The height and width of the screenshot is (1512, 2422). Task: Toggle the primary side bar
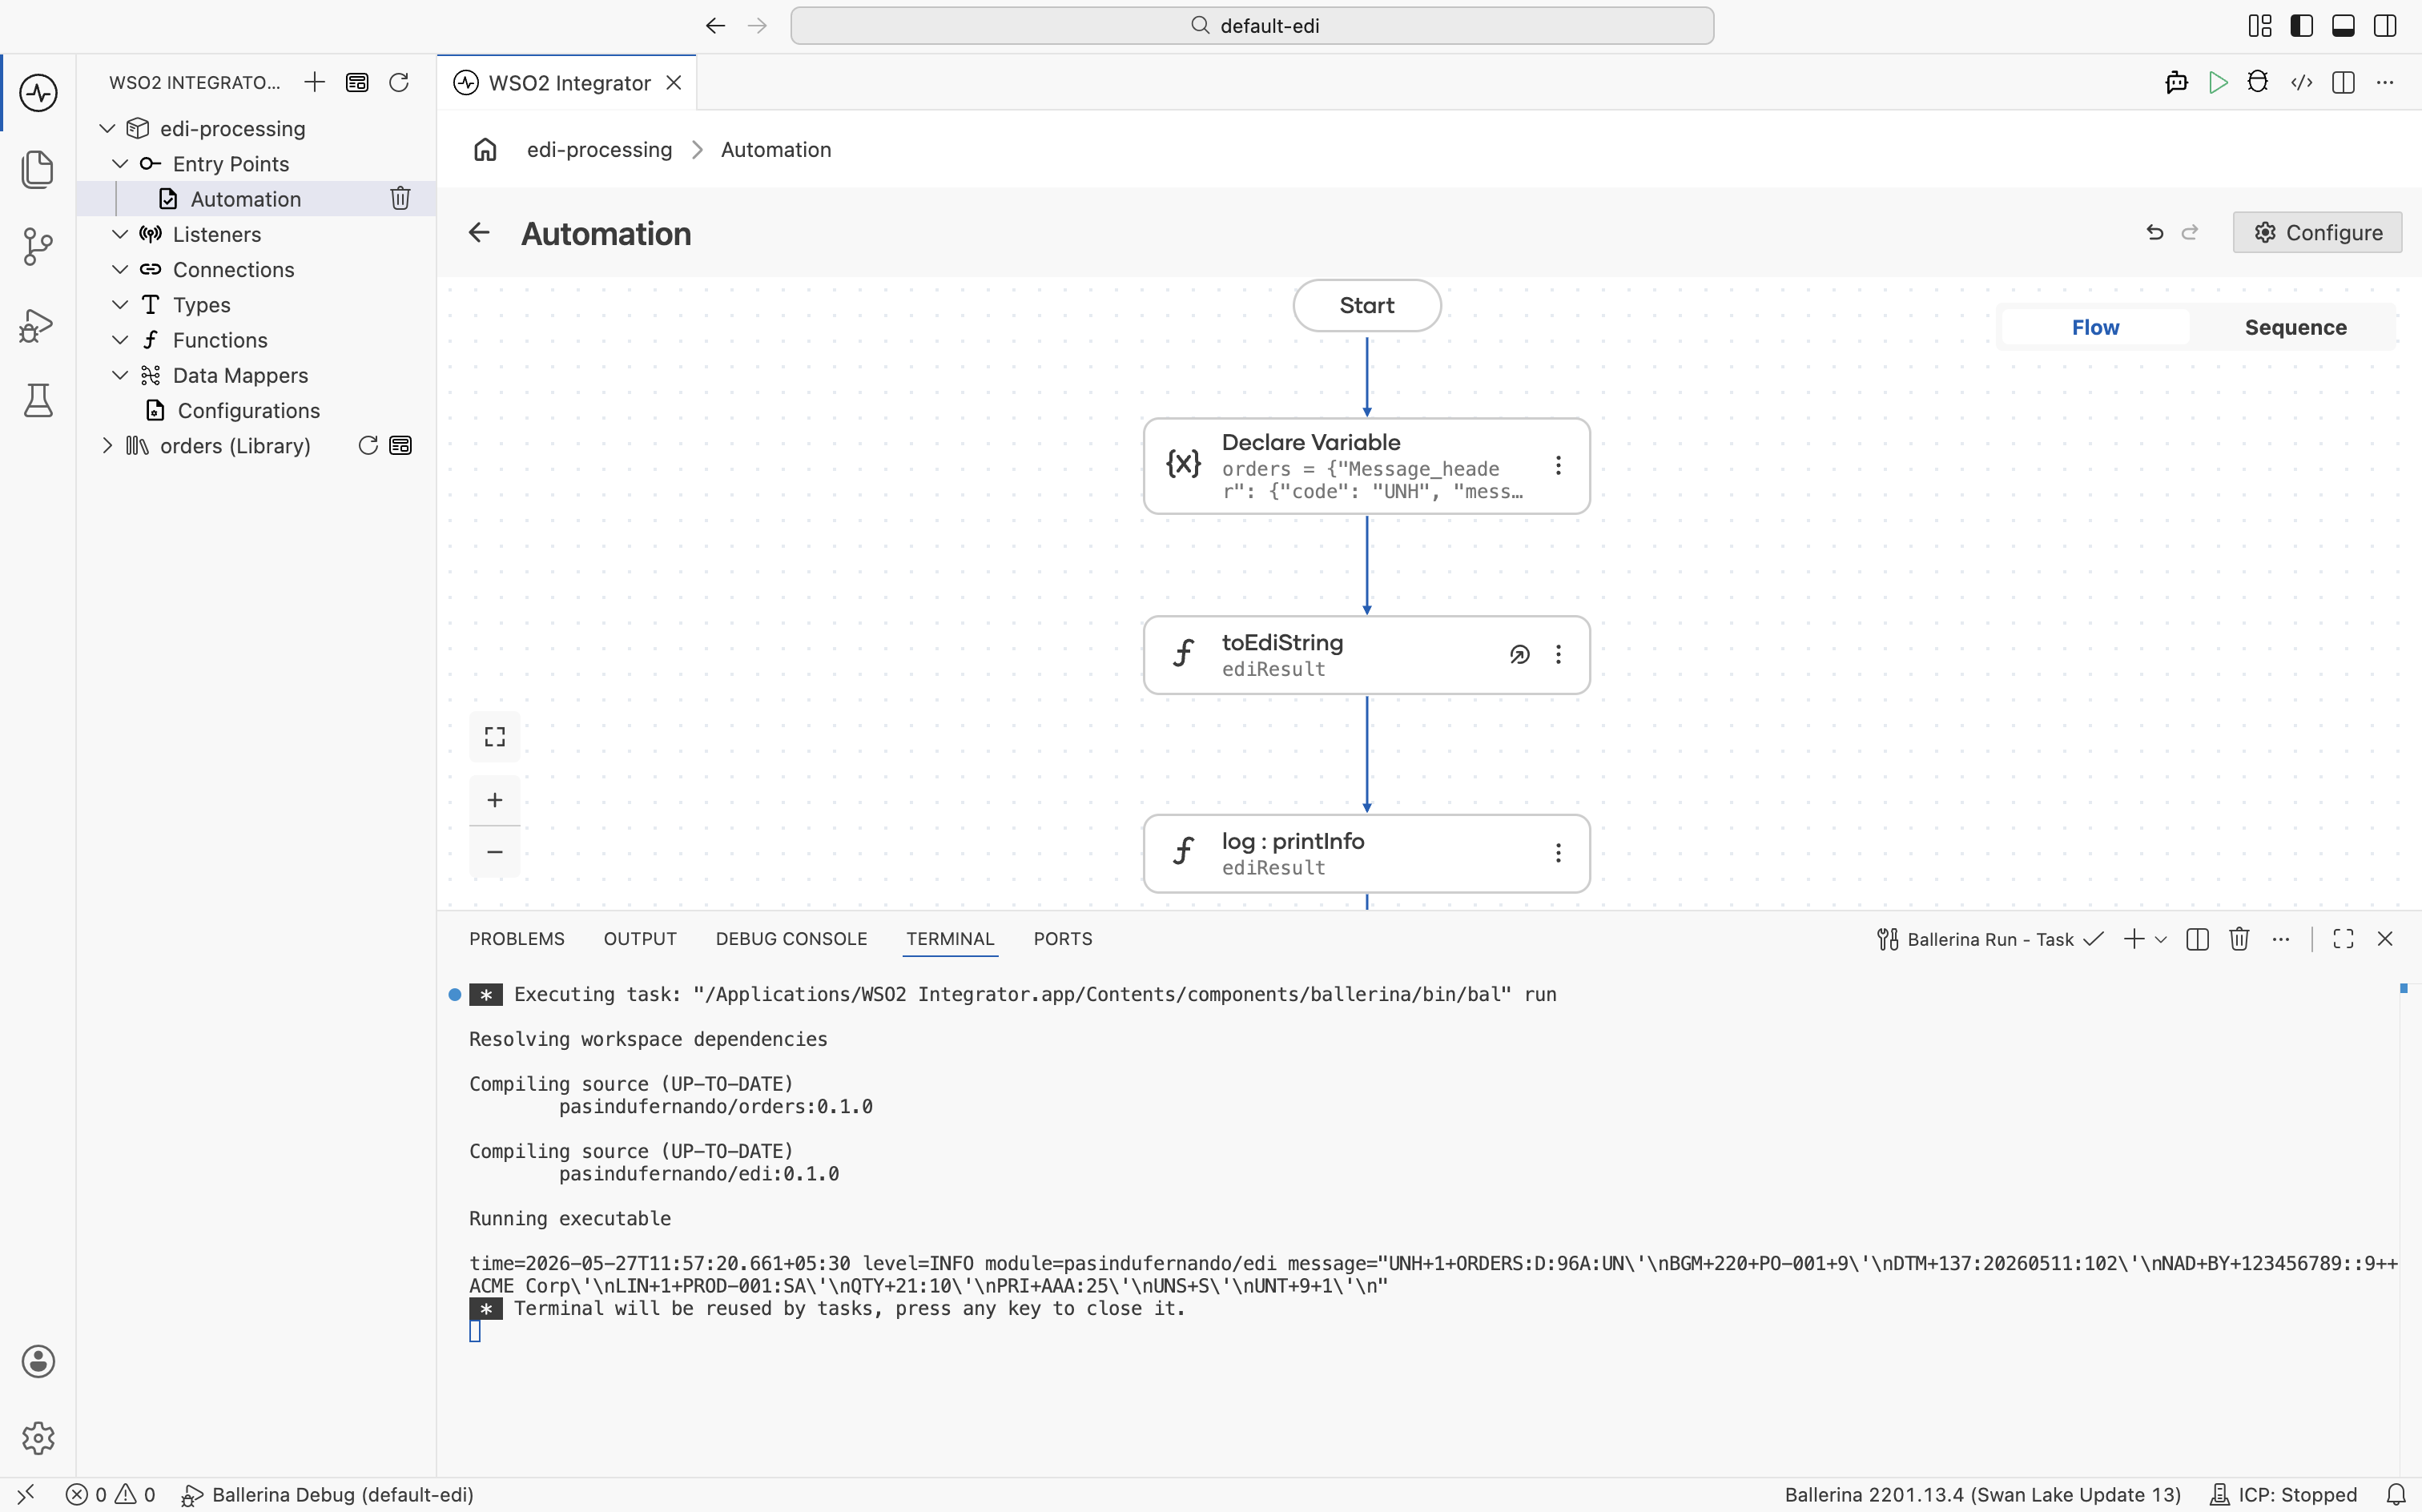pos(2301,26)
